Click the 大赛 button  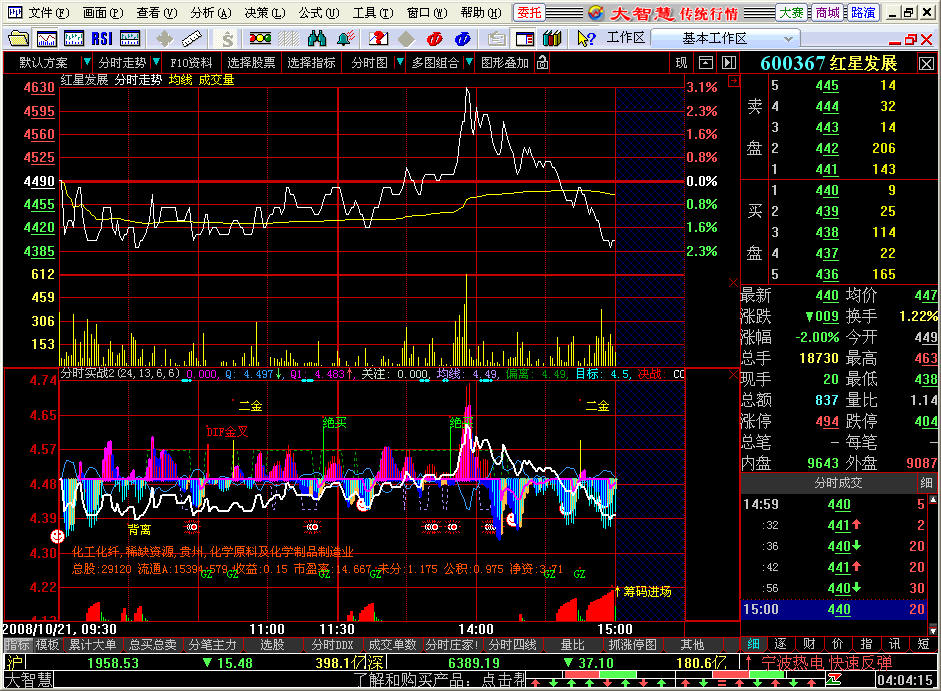(791, 13)
